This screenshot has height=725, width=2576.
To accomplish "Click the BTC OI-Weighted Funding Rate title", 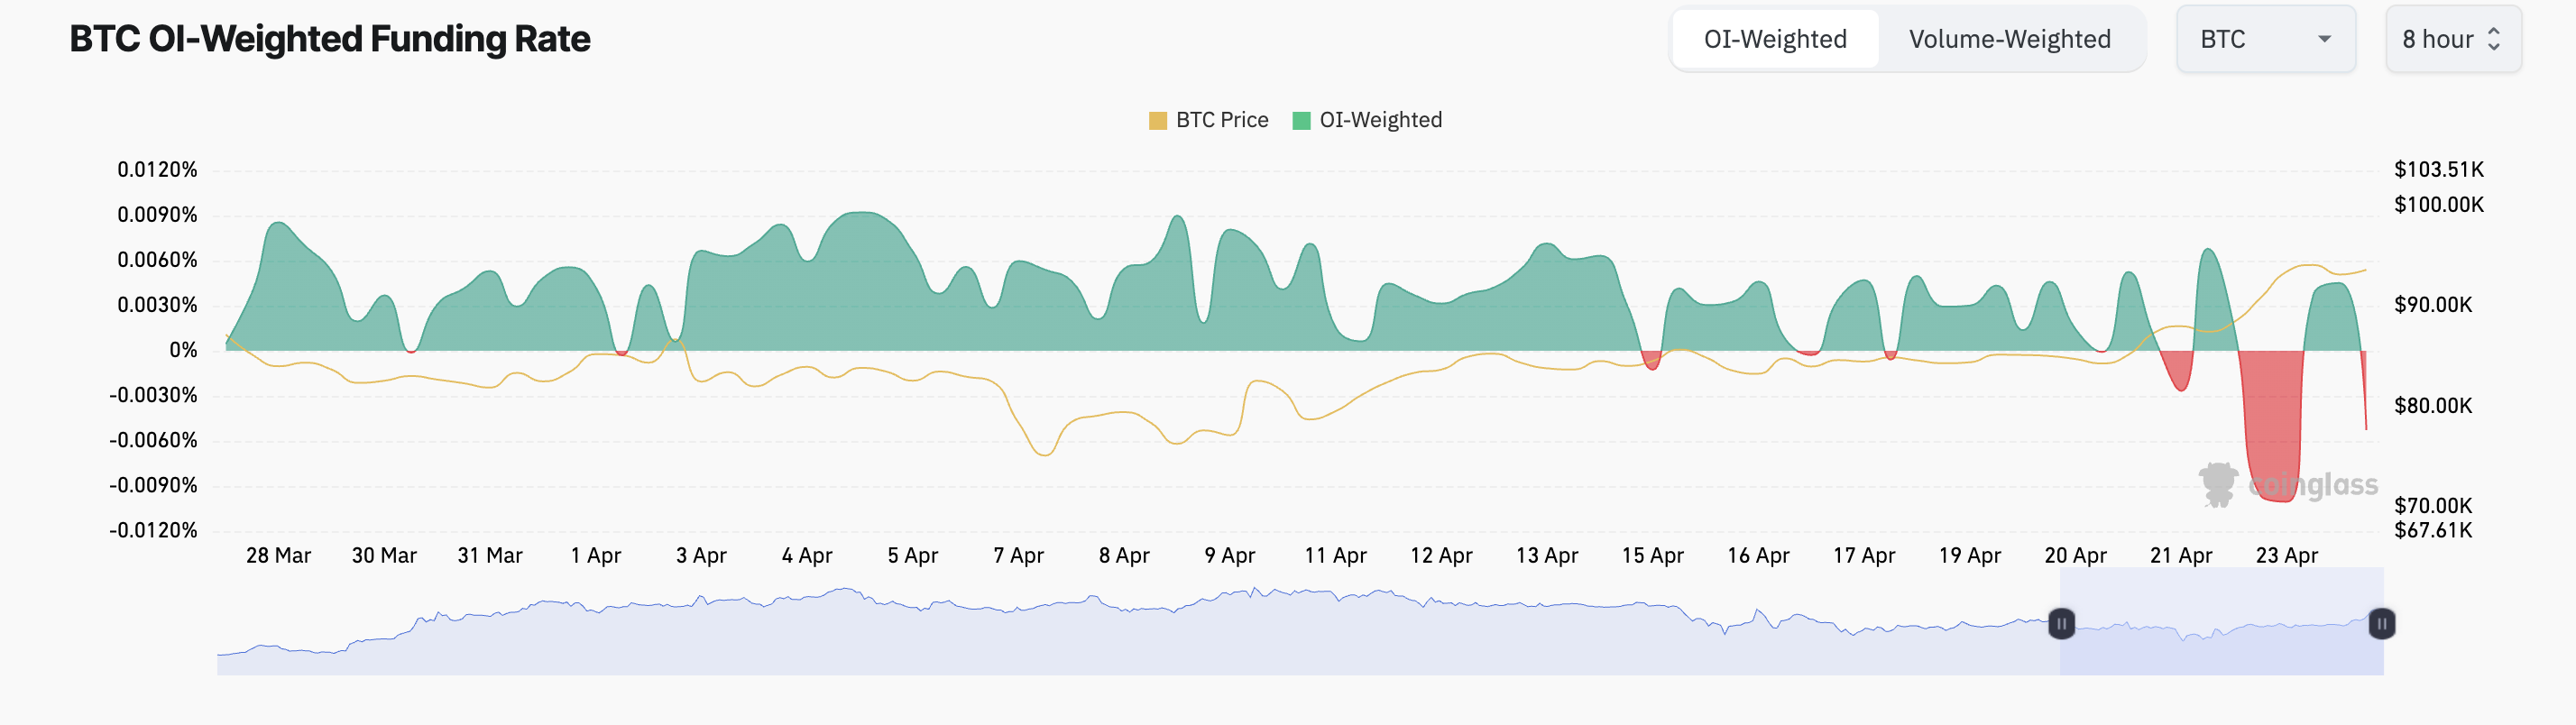I will pyautogui.click(x=329, y=39).
